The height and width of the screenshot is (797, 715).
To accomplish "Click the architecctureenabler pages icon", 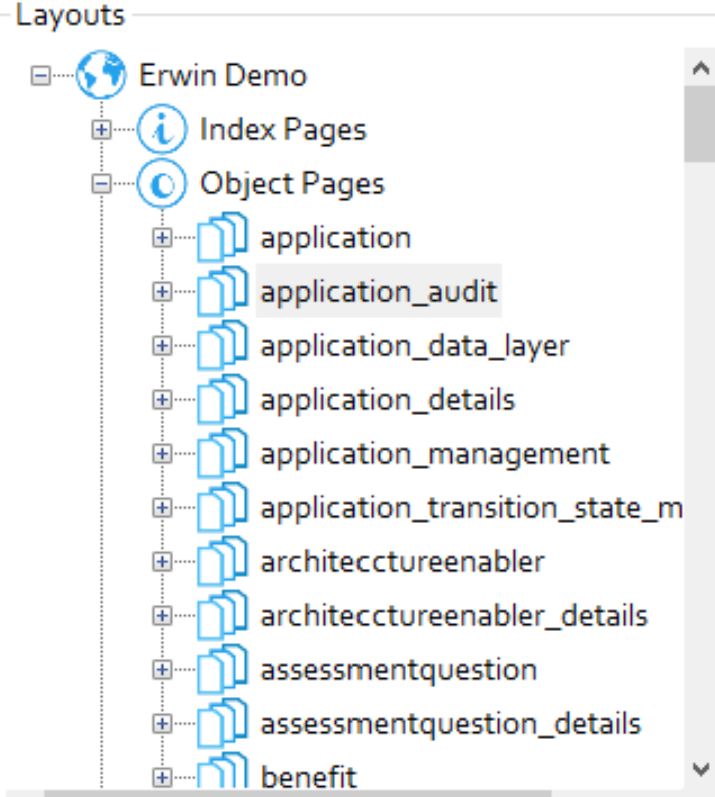I will tap(223, 561).
